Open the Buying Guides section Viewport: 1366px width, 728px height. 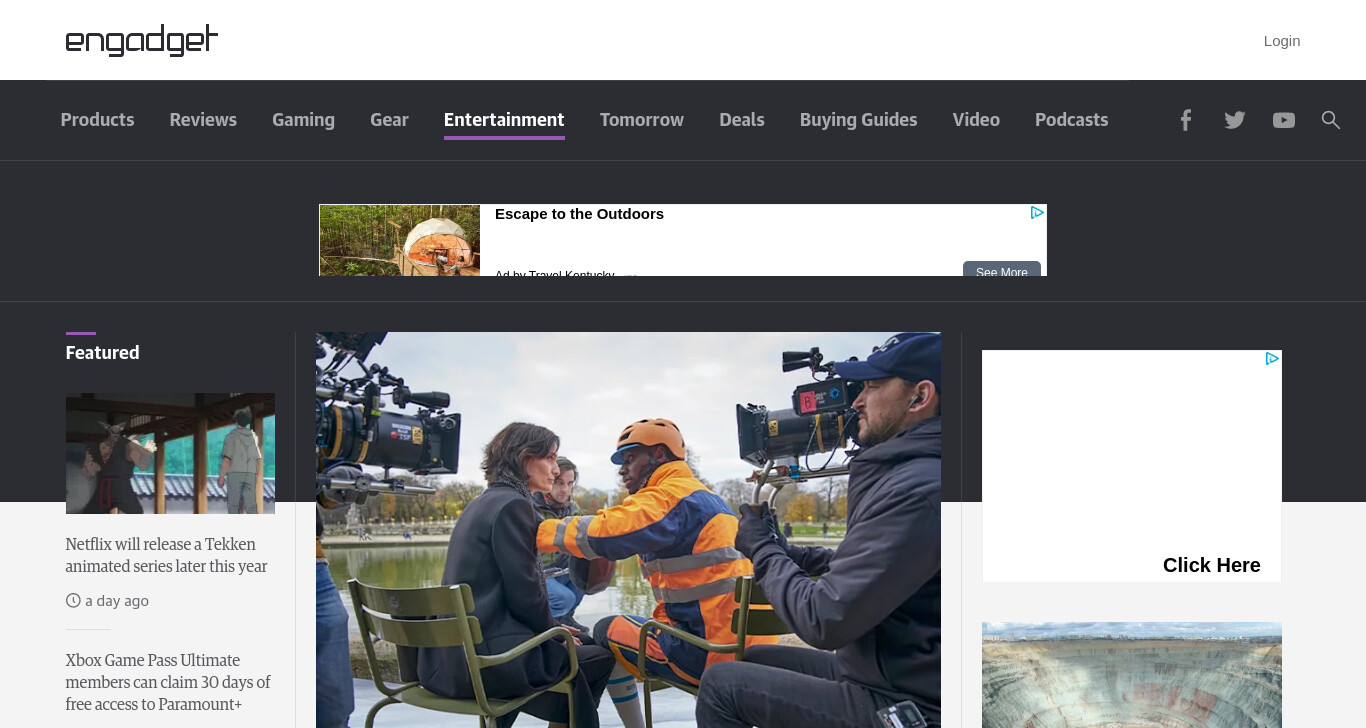[858, 120]
